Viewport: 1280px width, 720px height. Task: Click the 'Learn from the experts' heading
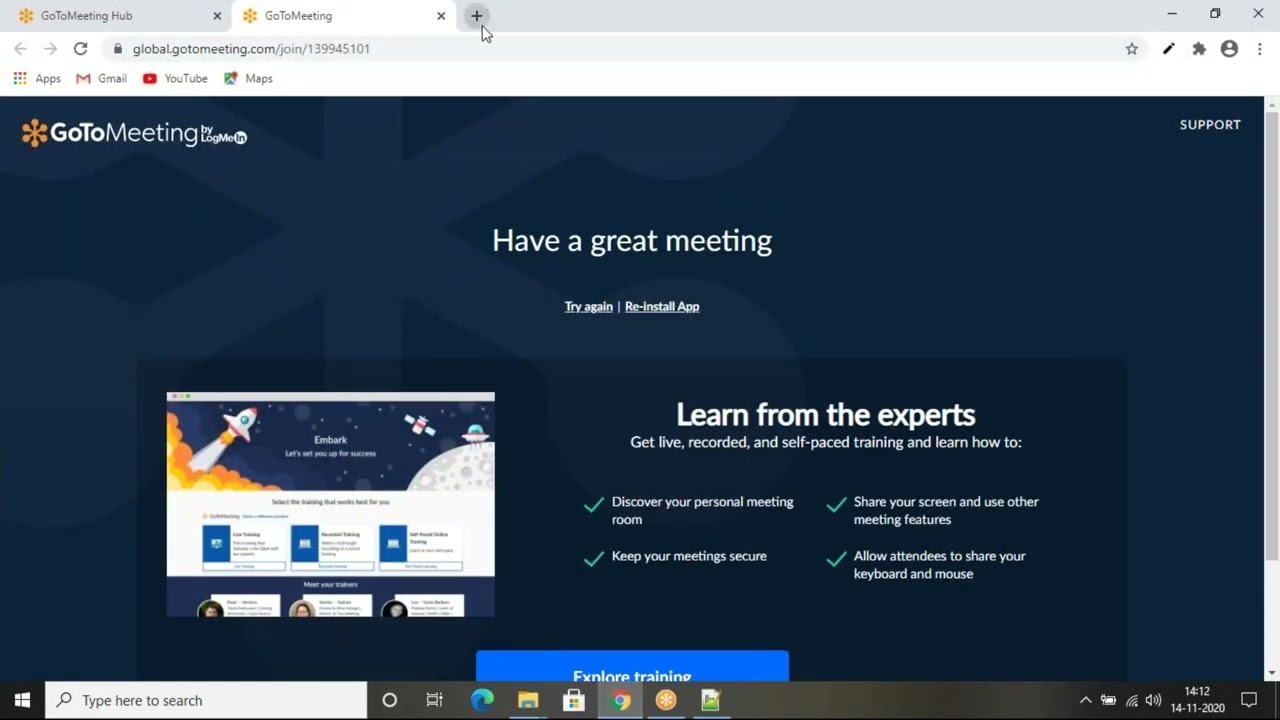click(x=825, y=414)
